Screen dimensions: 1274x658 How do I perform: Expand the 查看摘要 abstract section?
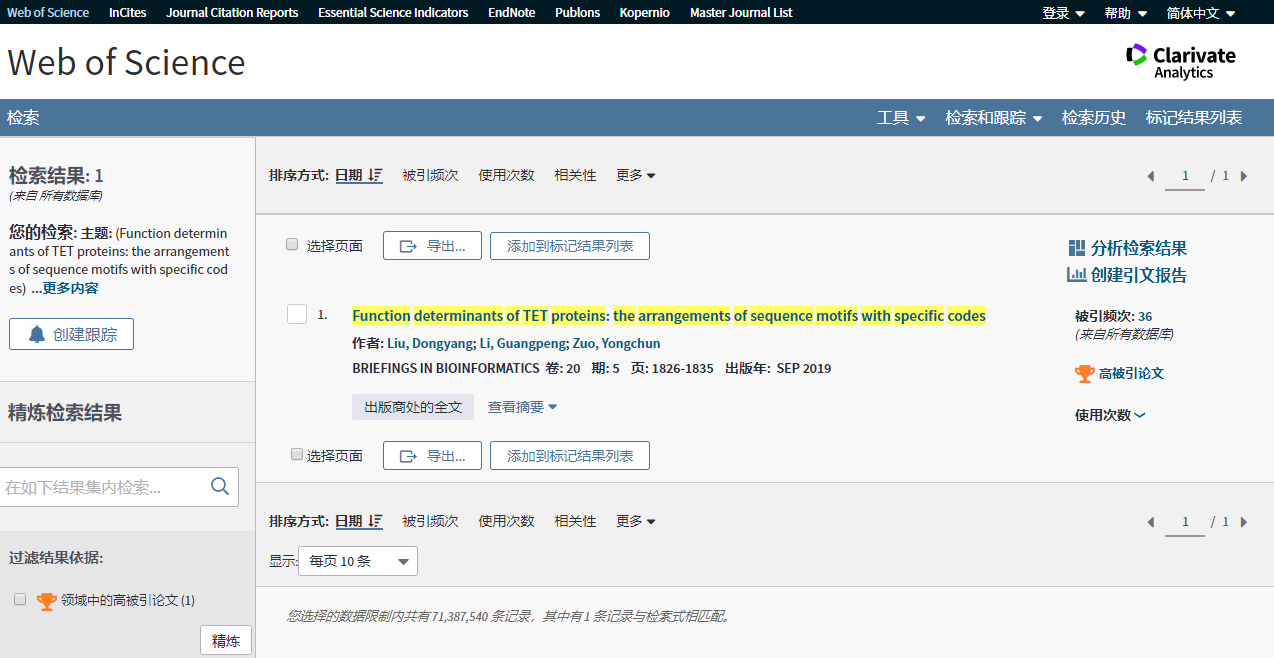click(x=522, y=407)
